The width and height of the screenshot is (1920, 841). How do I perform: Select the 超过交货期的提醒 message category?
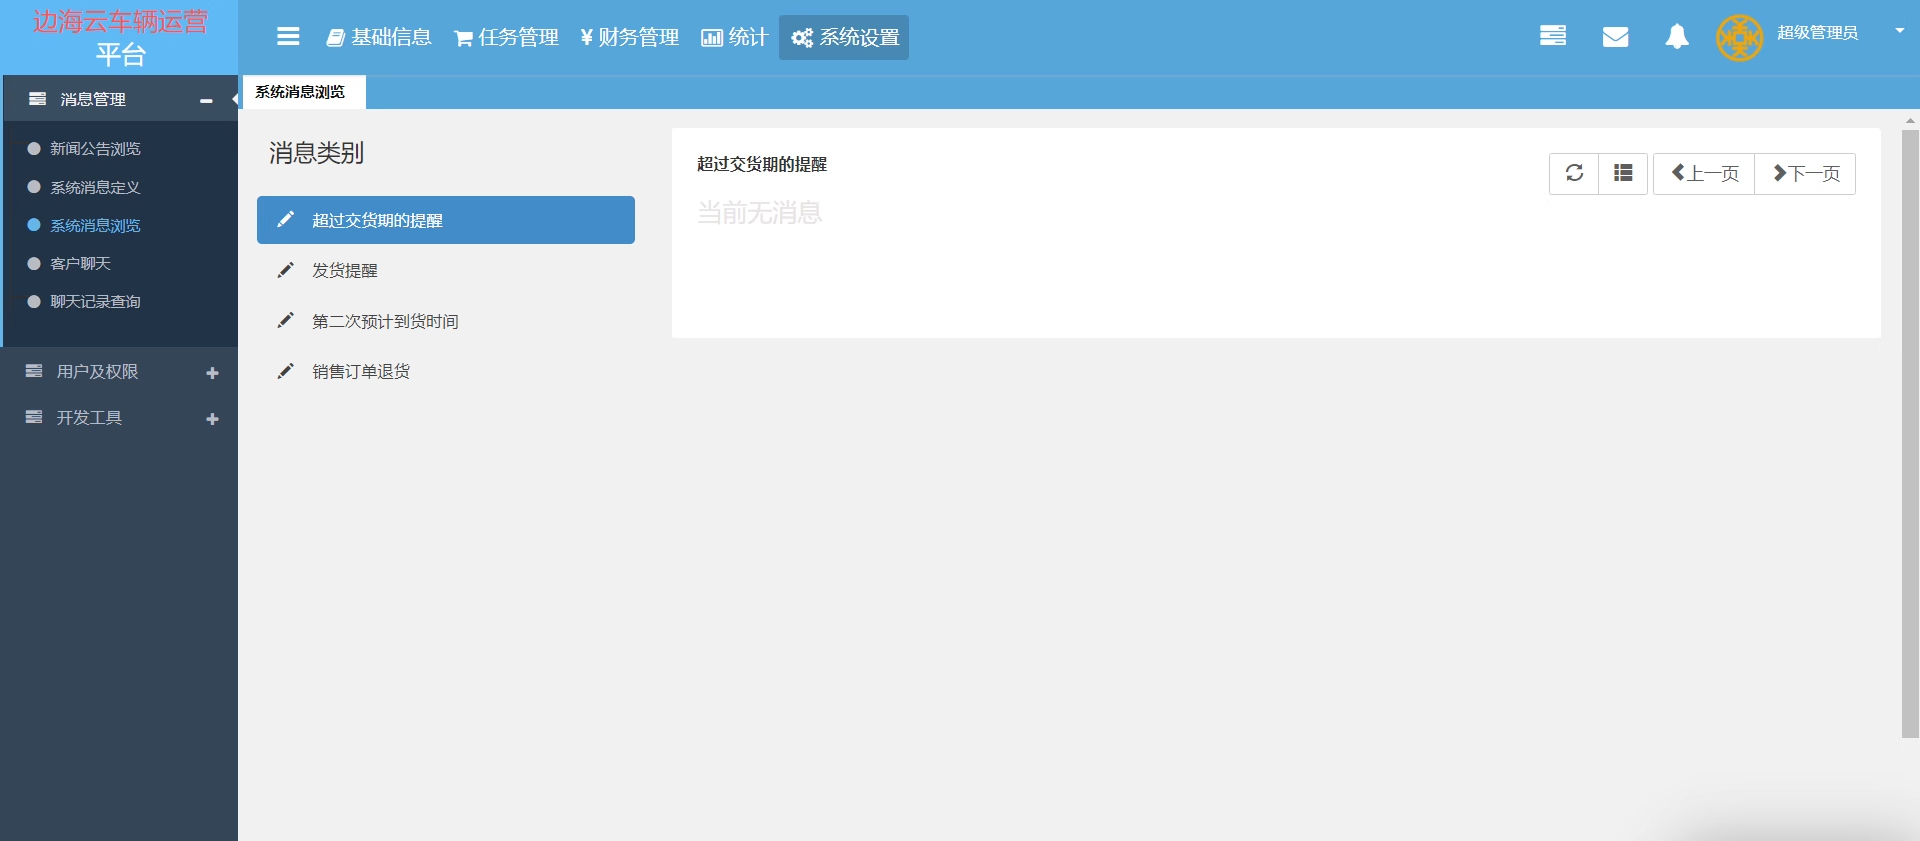point(446,220)
